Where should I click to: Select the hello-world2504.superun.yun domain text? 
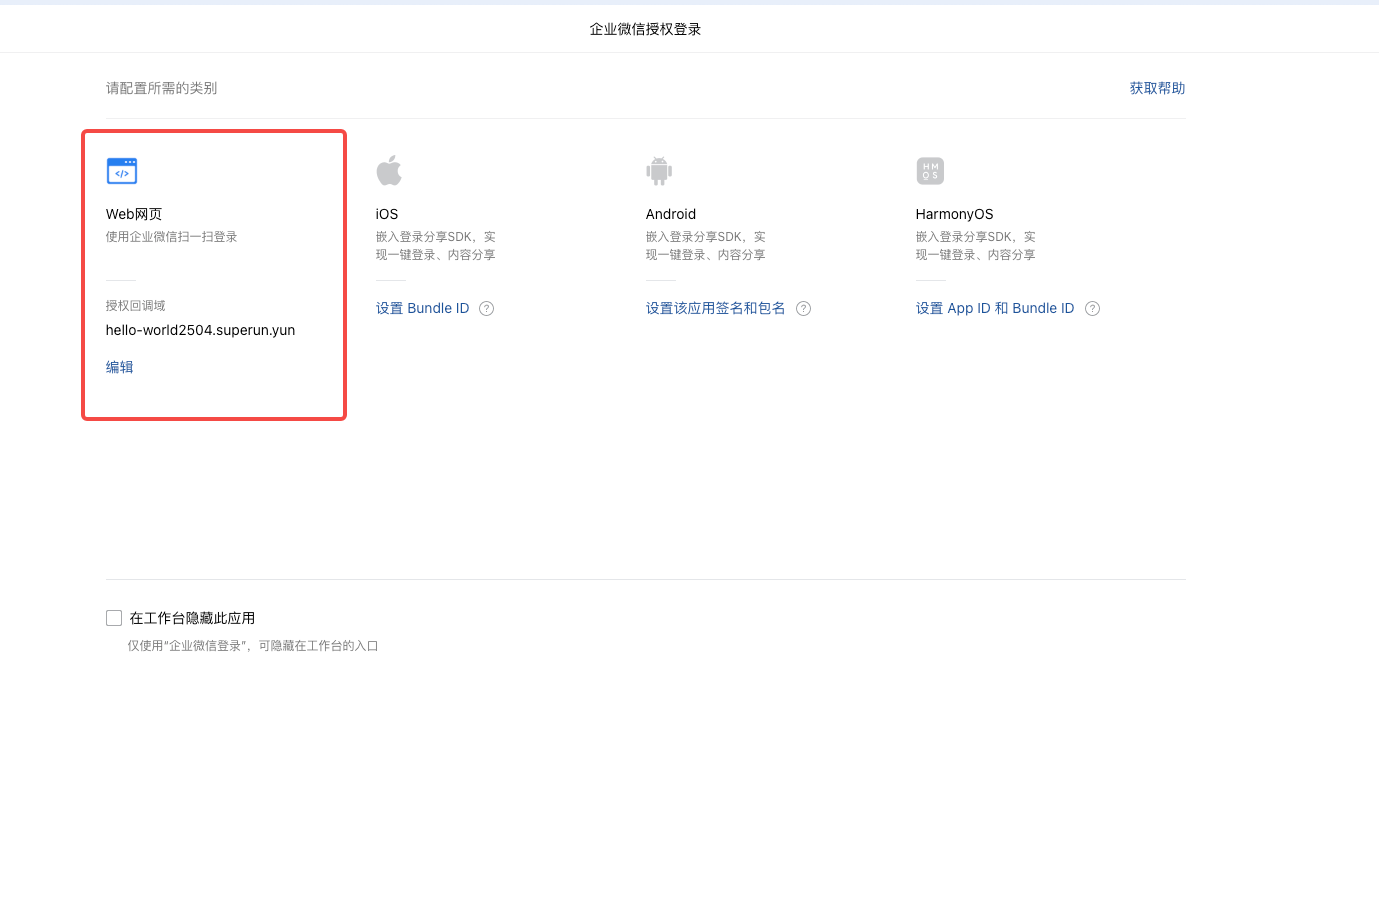(200, 331)
